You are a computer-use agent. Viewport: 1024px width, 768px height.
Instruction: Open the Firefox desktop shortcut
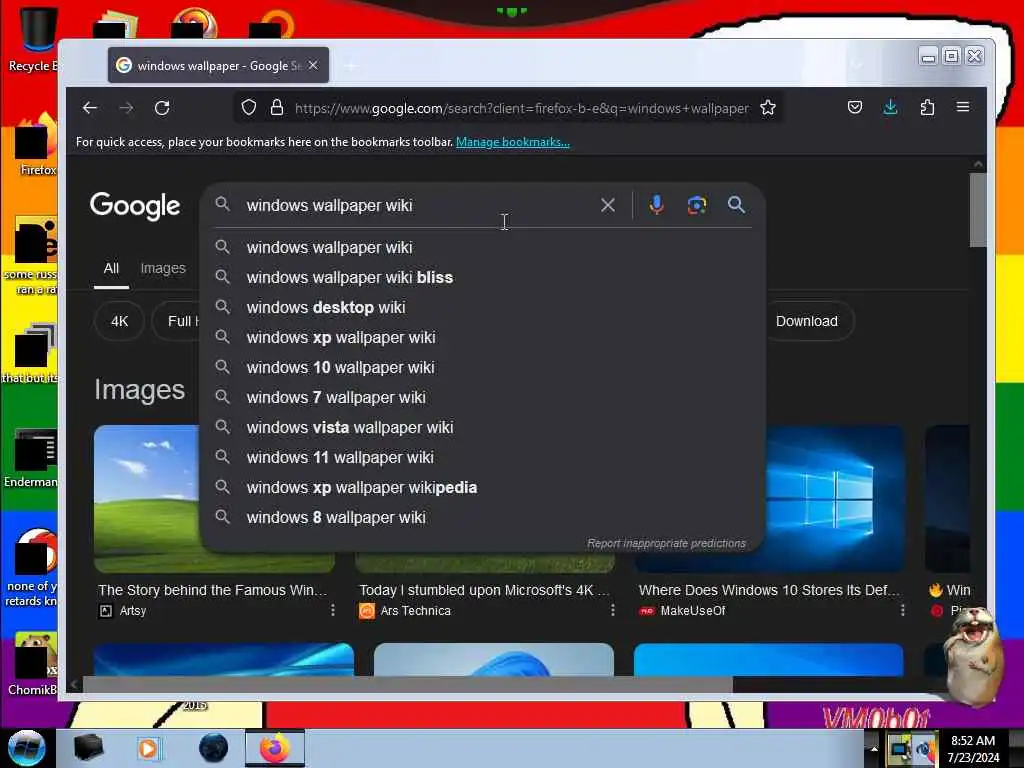(x=36, y=145)
